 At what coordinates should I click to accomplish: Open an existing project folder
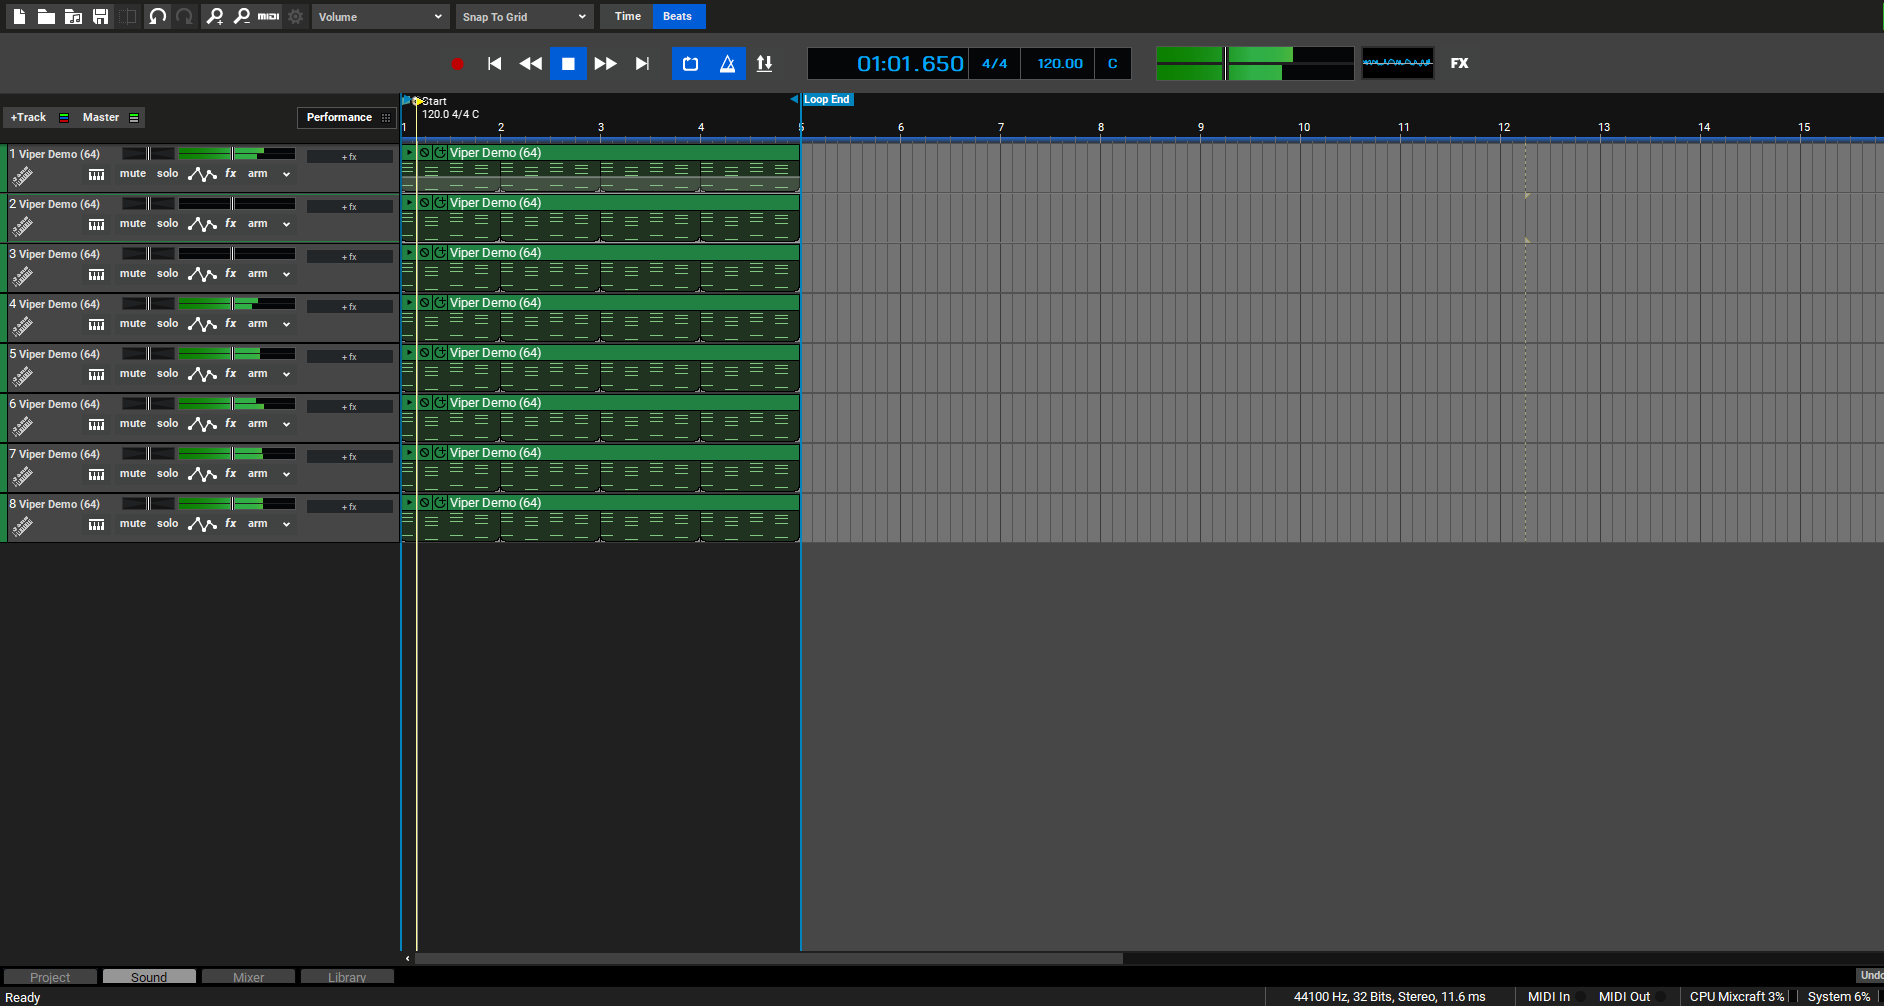[x=46, y=16]
